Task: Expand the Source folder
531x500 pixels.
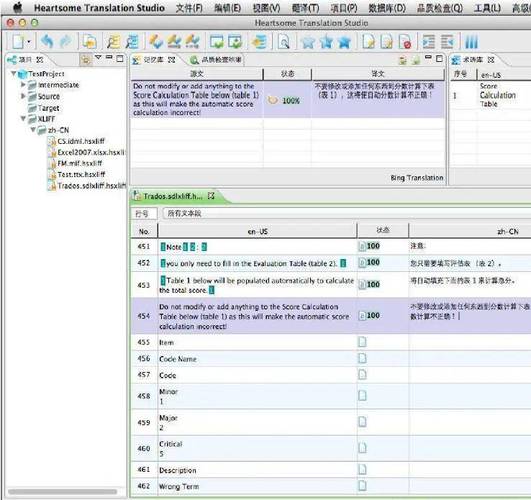Action: (x=23, y=96)
